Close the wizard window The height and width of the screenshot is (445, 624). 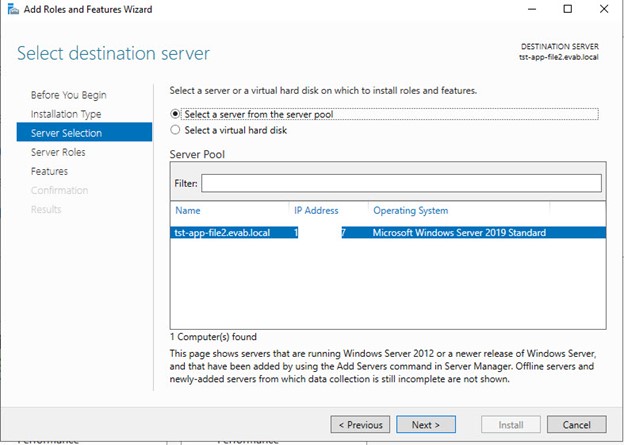point(604,9)
